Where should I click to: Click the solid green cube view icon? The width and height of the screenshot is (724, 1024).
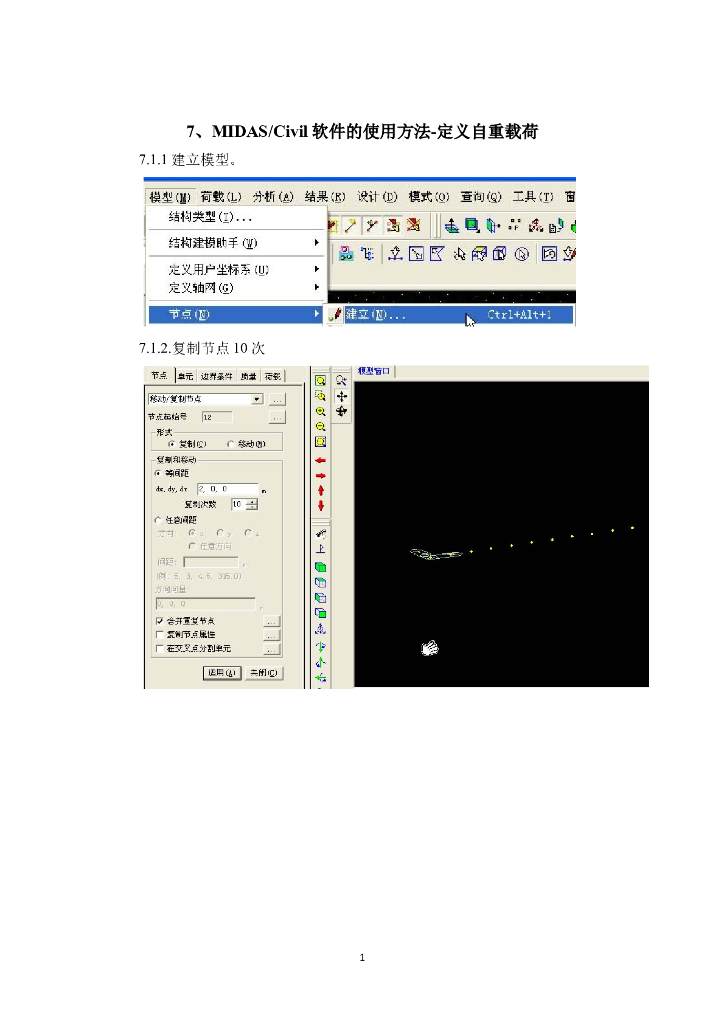pos(321,567)
